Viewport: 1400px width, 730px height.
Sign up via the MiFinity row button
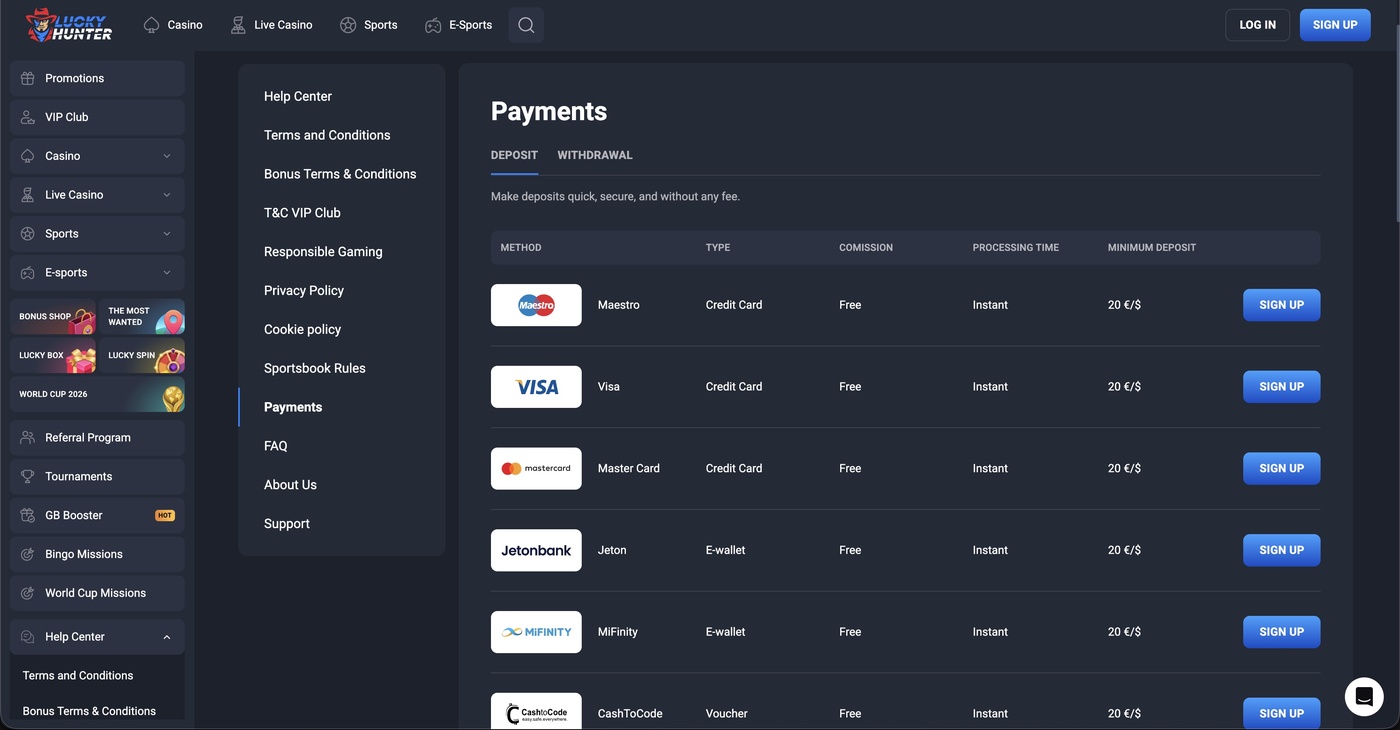click(1281, 632)
